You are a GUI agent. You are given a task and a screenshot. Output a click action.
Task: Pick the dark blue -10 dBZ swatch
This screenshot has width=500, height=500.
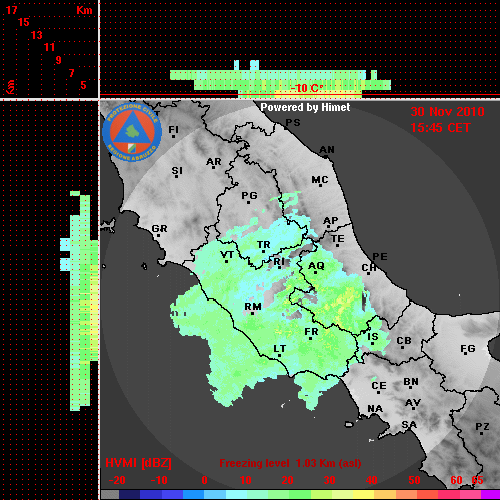click(150, 495)
